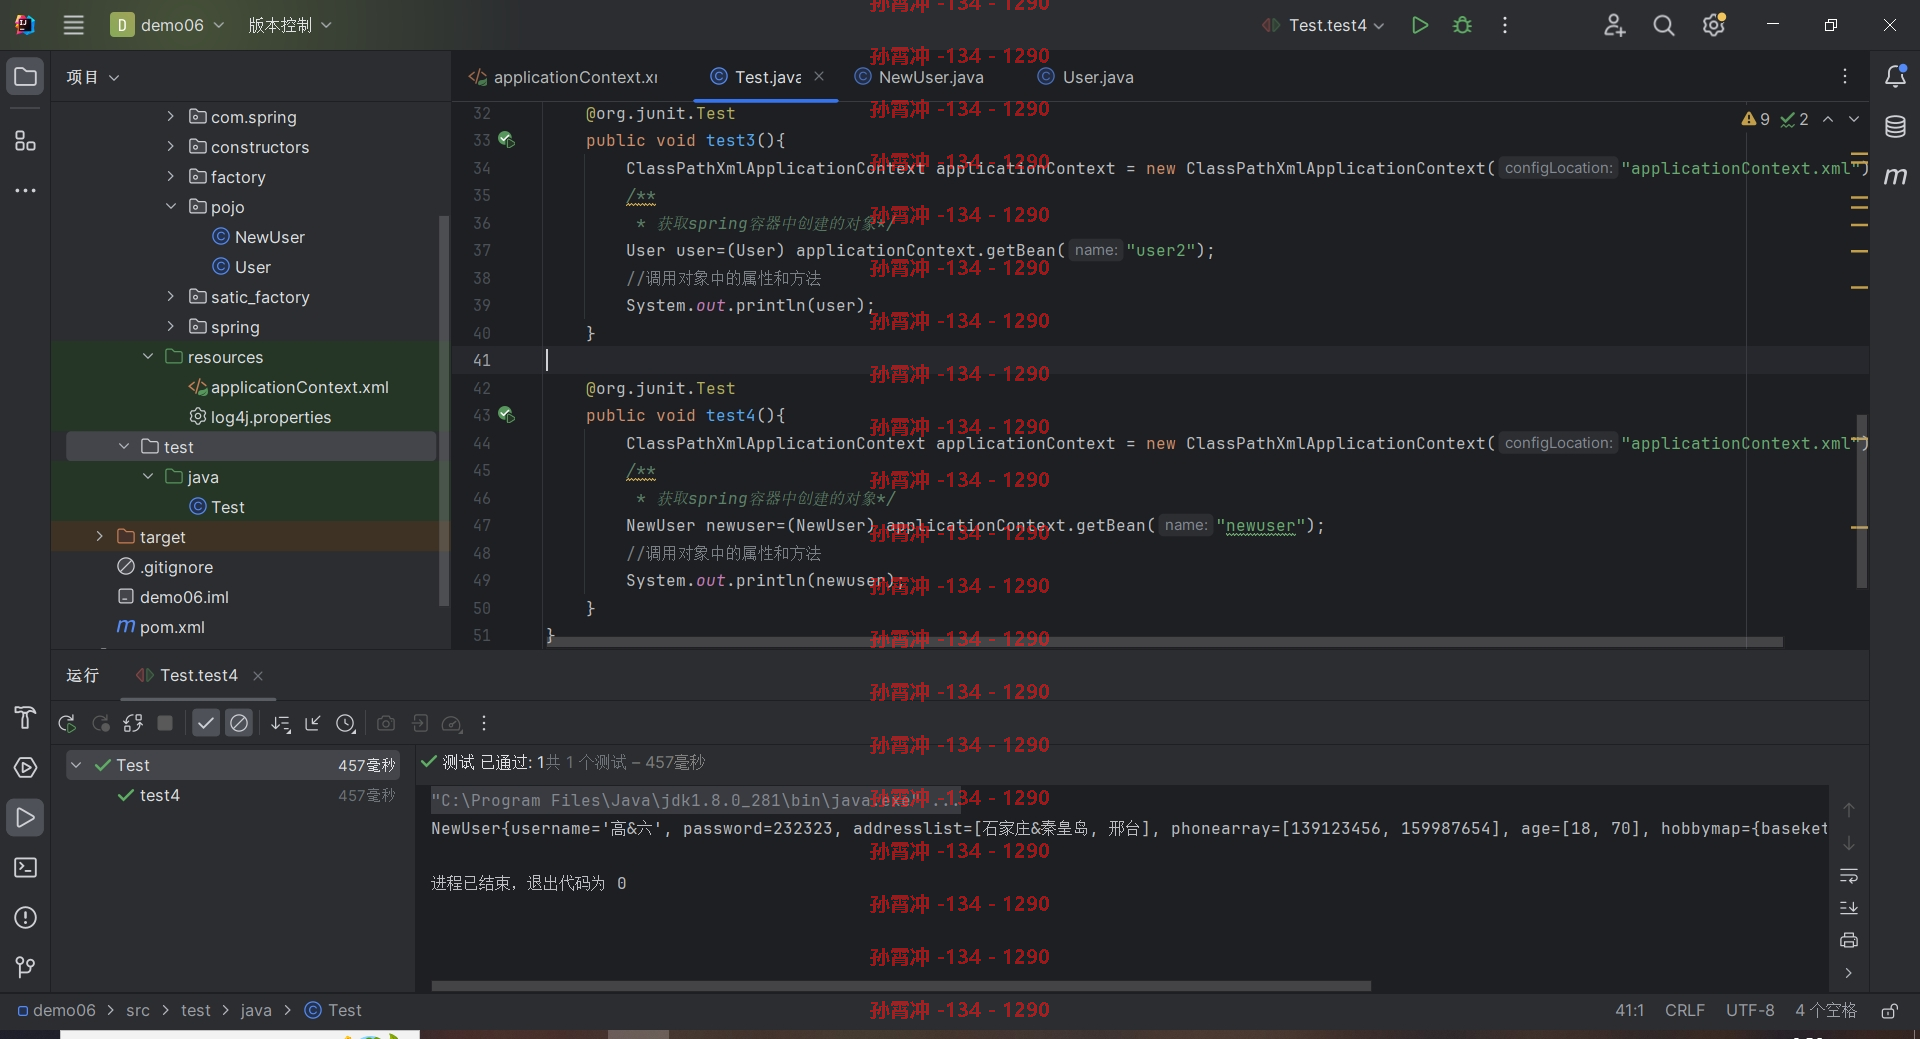Open the Database tool window
1920x1039 pixels.
tap(1895, 127)
